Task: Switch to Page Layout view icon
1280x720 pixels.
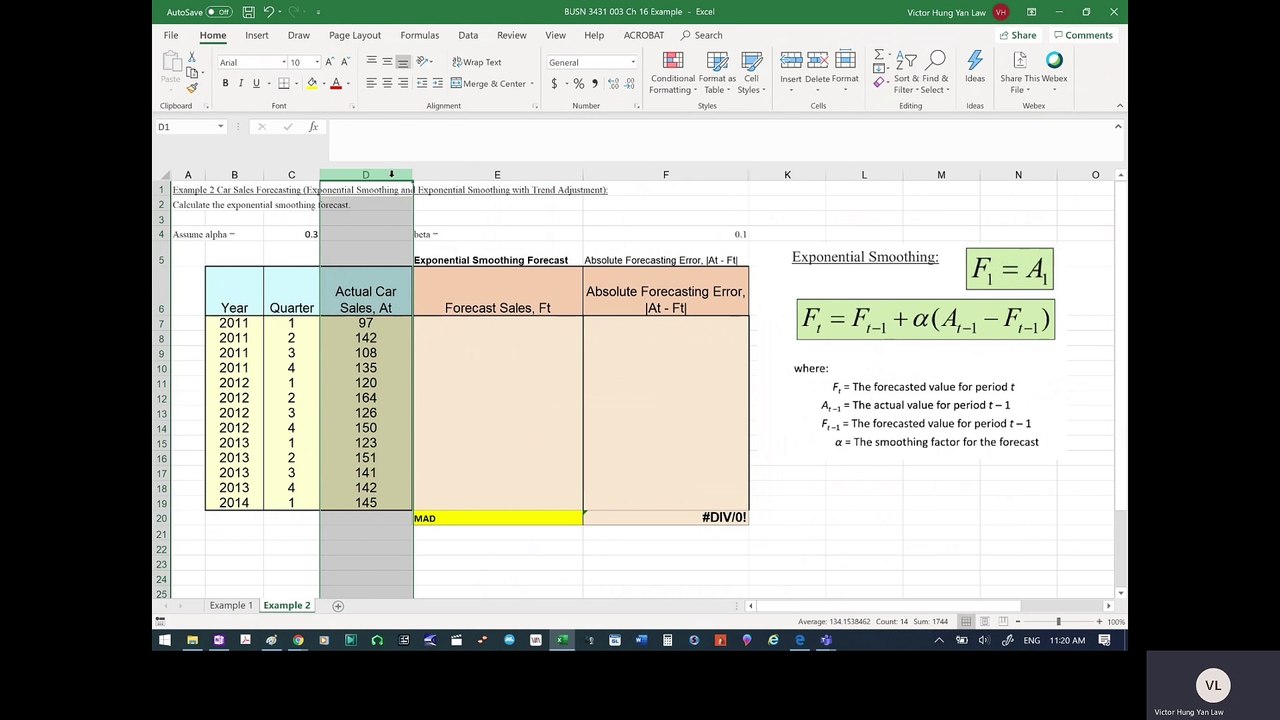Action: 985,622
